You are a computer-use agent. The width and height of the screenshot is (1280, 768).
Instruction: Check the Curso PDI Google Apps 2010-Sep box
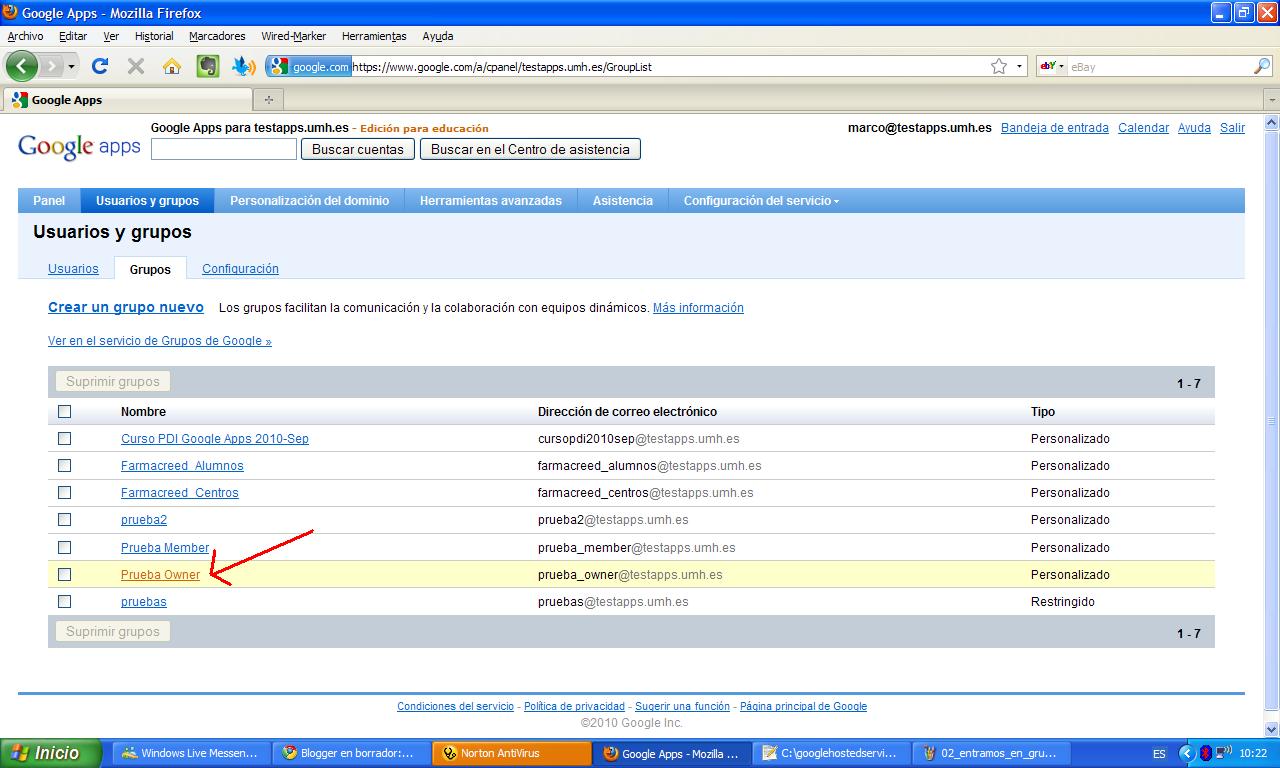tap(65, 438)
